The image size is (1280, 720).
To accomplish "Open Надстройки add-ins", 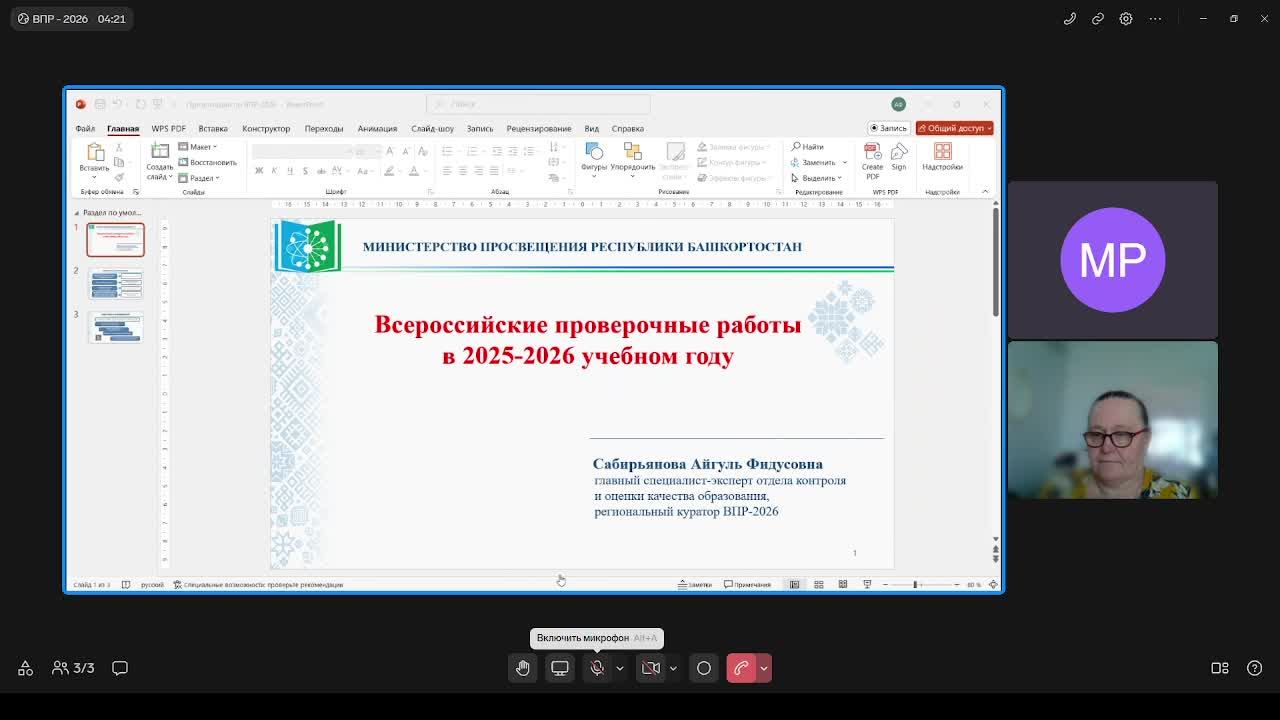I will 942,157.
